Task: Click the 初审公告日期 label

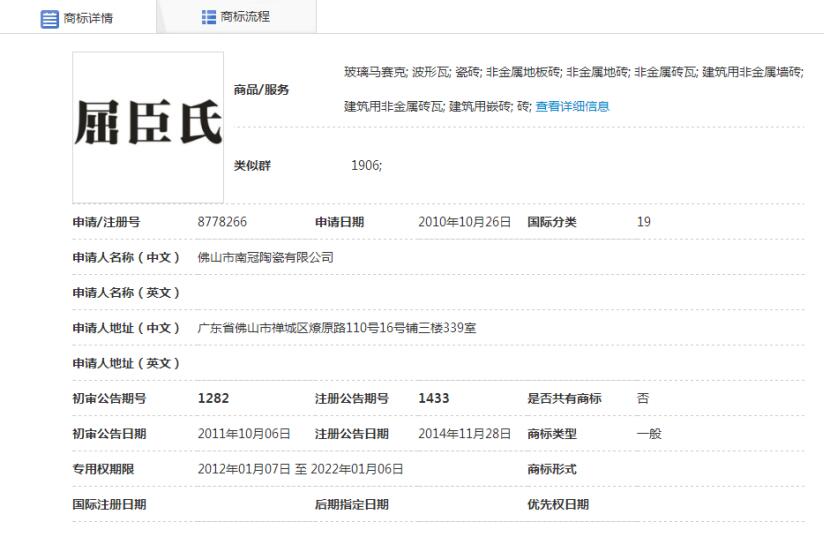Action: (109, 434)
